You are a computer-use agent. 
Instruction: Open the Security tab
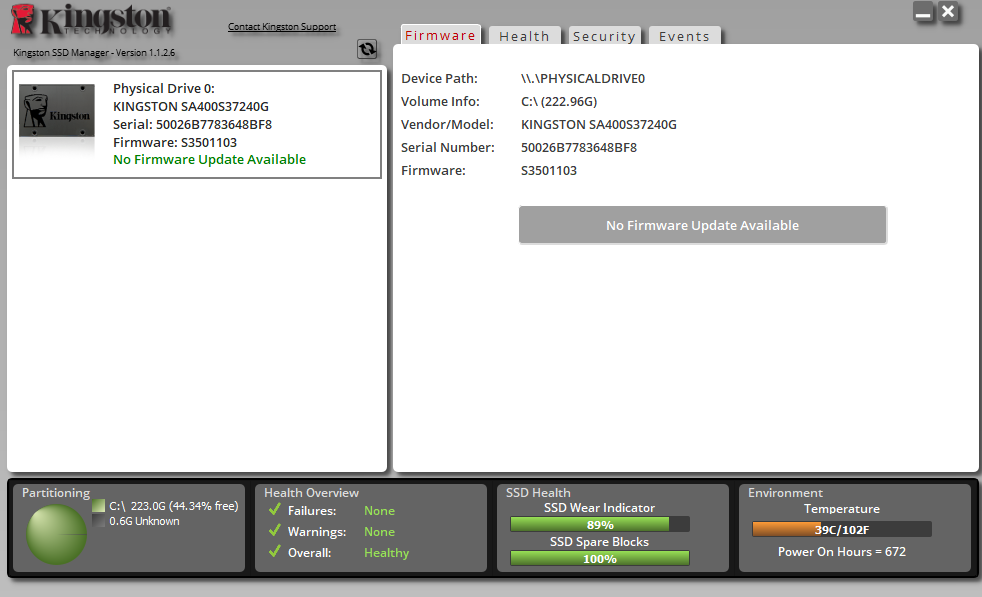604,36
